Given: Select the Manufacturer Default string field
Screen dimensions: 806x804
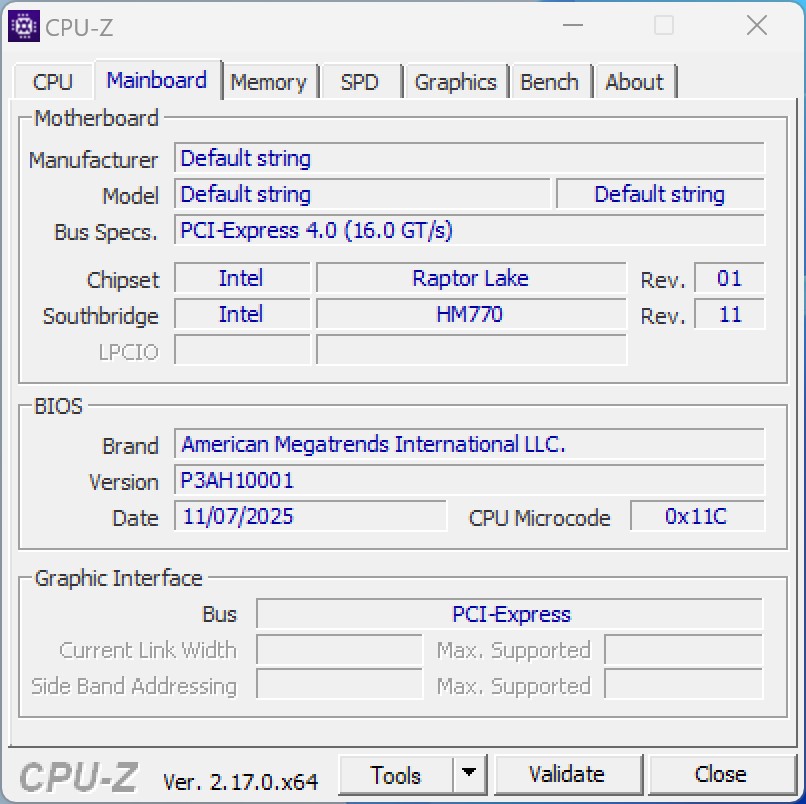Looking at the screenshot, I should (470, 158).
